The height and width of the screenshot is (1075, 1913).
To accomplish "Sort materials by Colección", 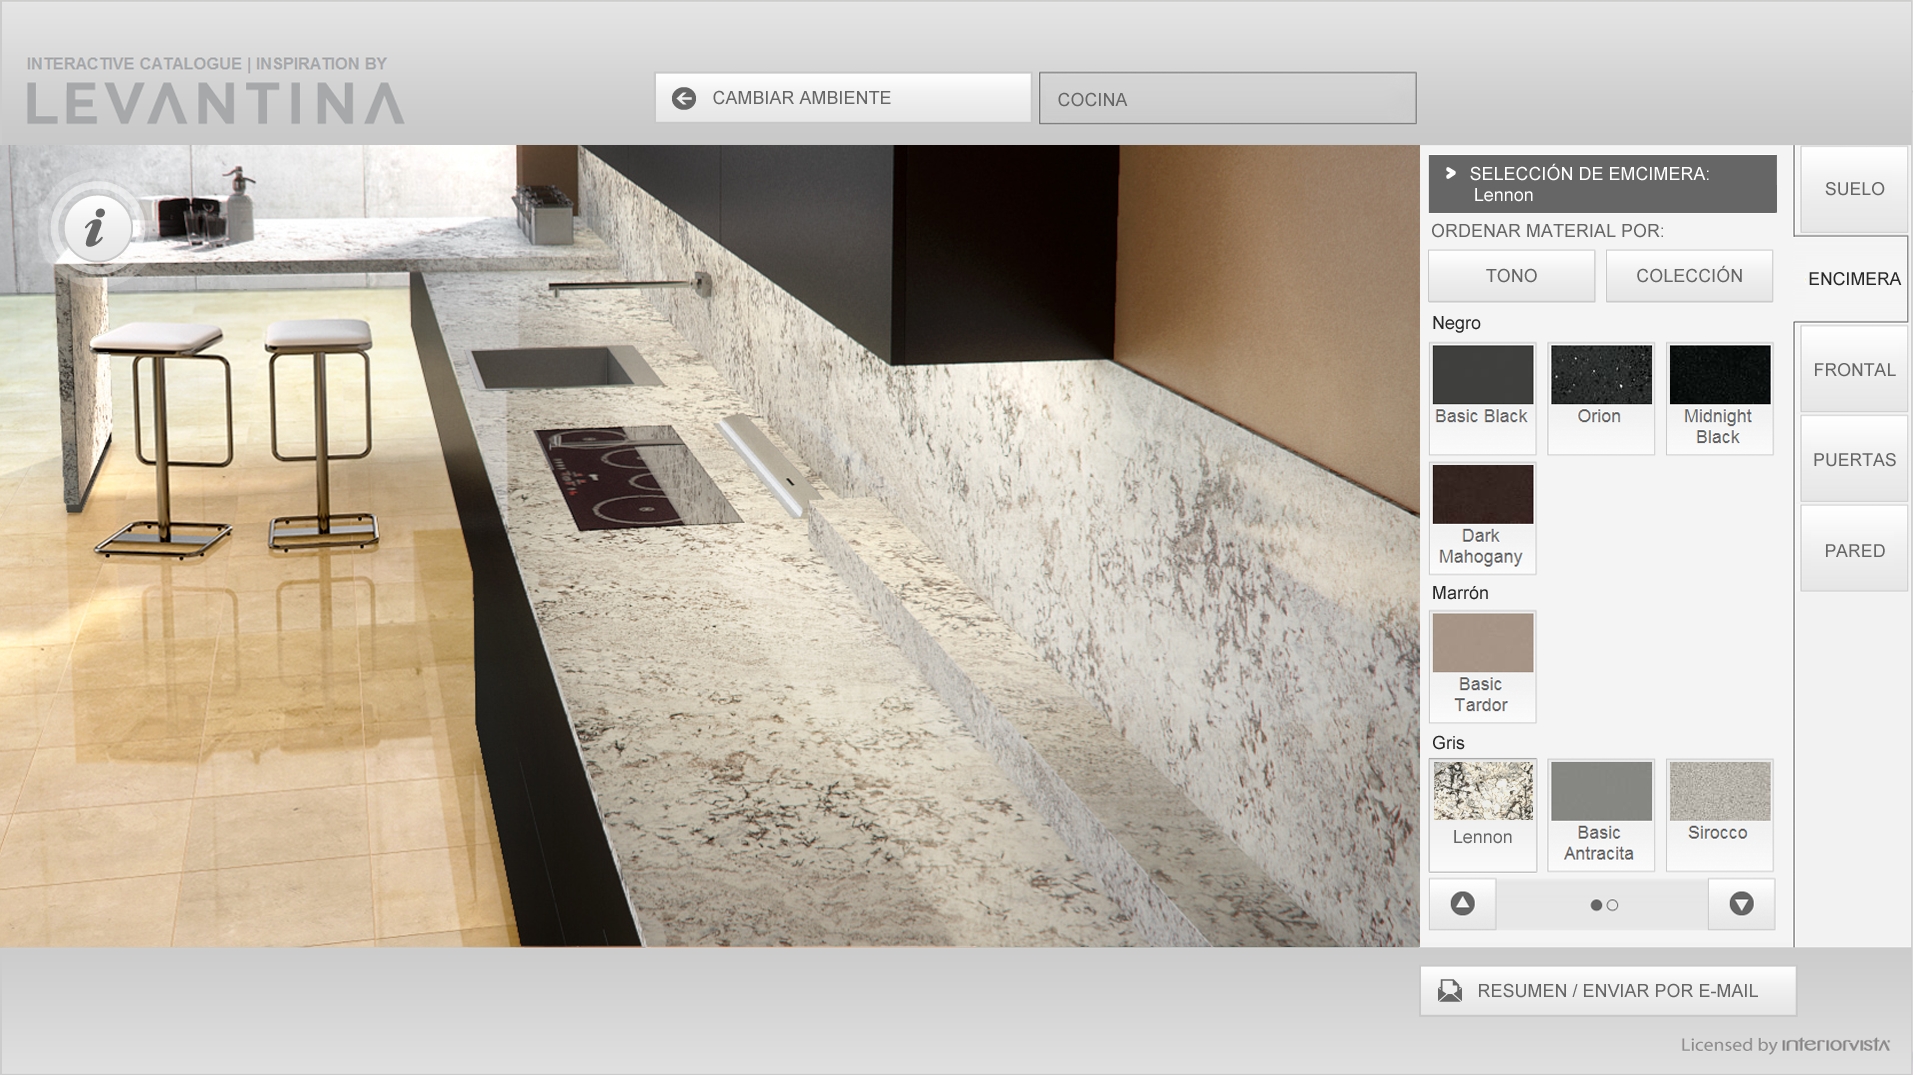I will coord(1689,276).
